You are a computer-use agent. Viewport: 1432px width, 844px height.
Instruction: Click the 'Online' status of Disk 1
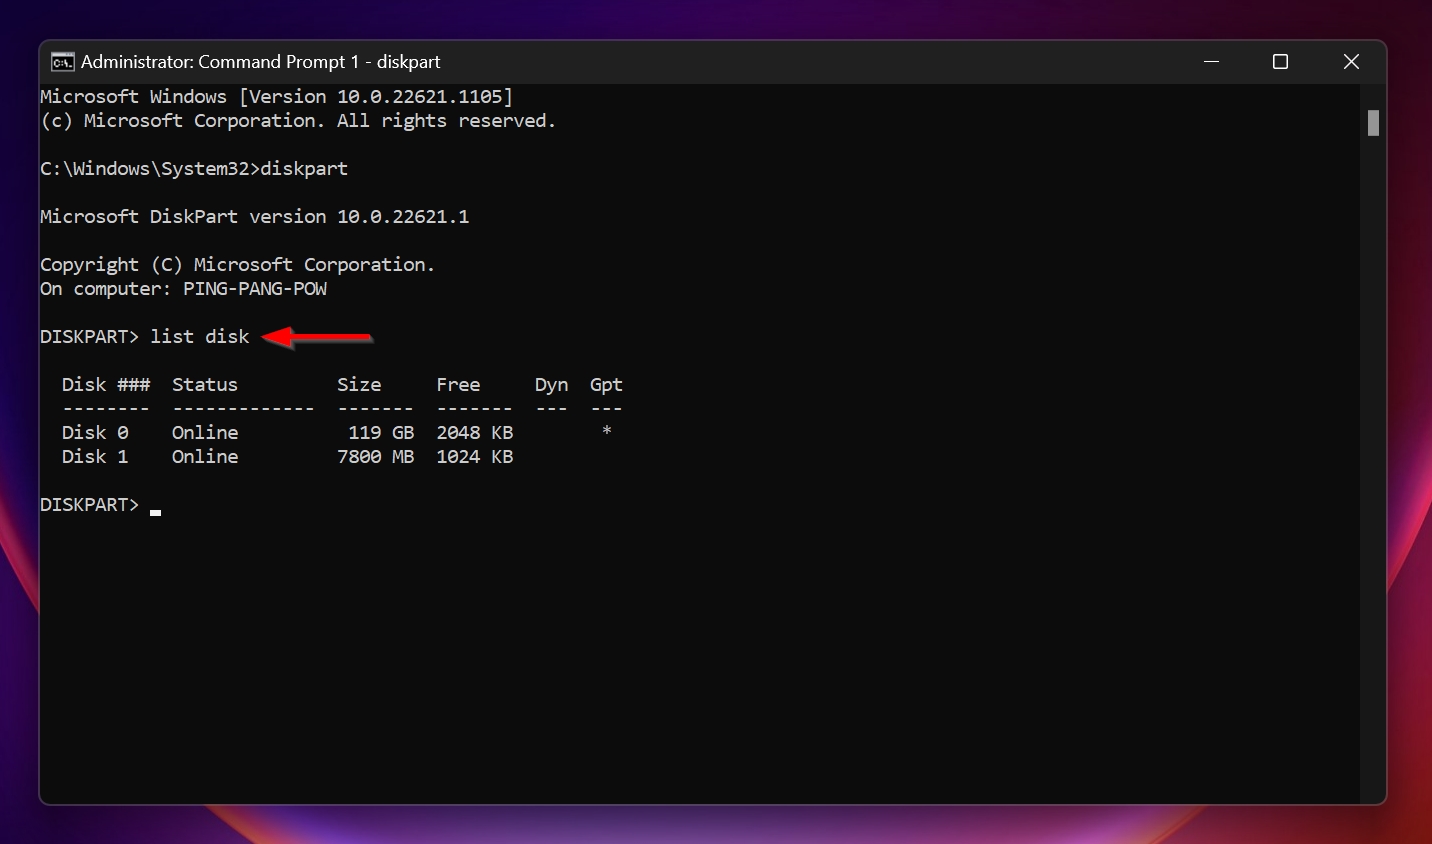pyautogui.click(x=205, y=457)
